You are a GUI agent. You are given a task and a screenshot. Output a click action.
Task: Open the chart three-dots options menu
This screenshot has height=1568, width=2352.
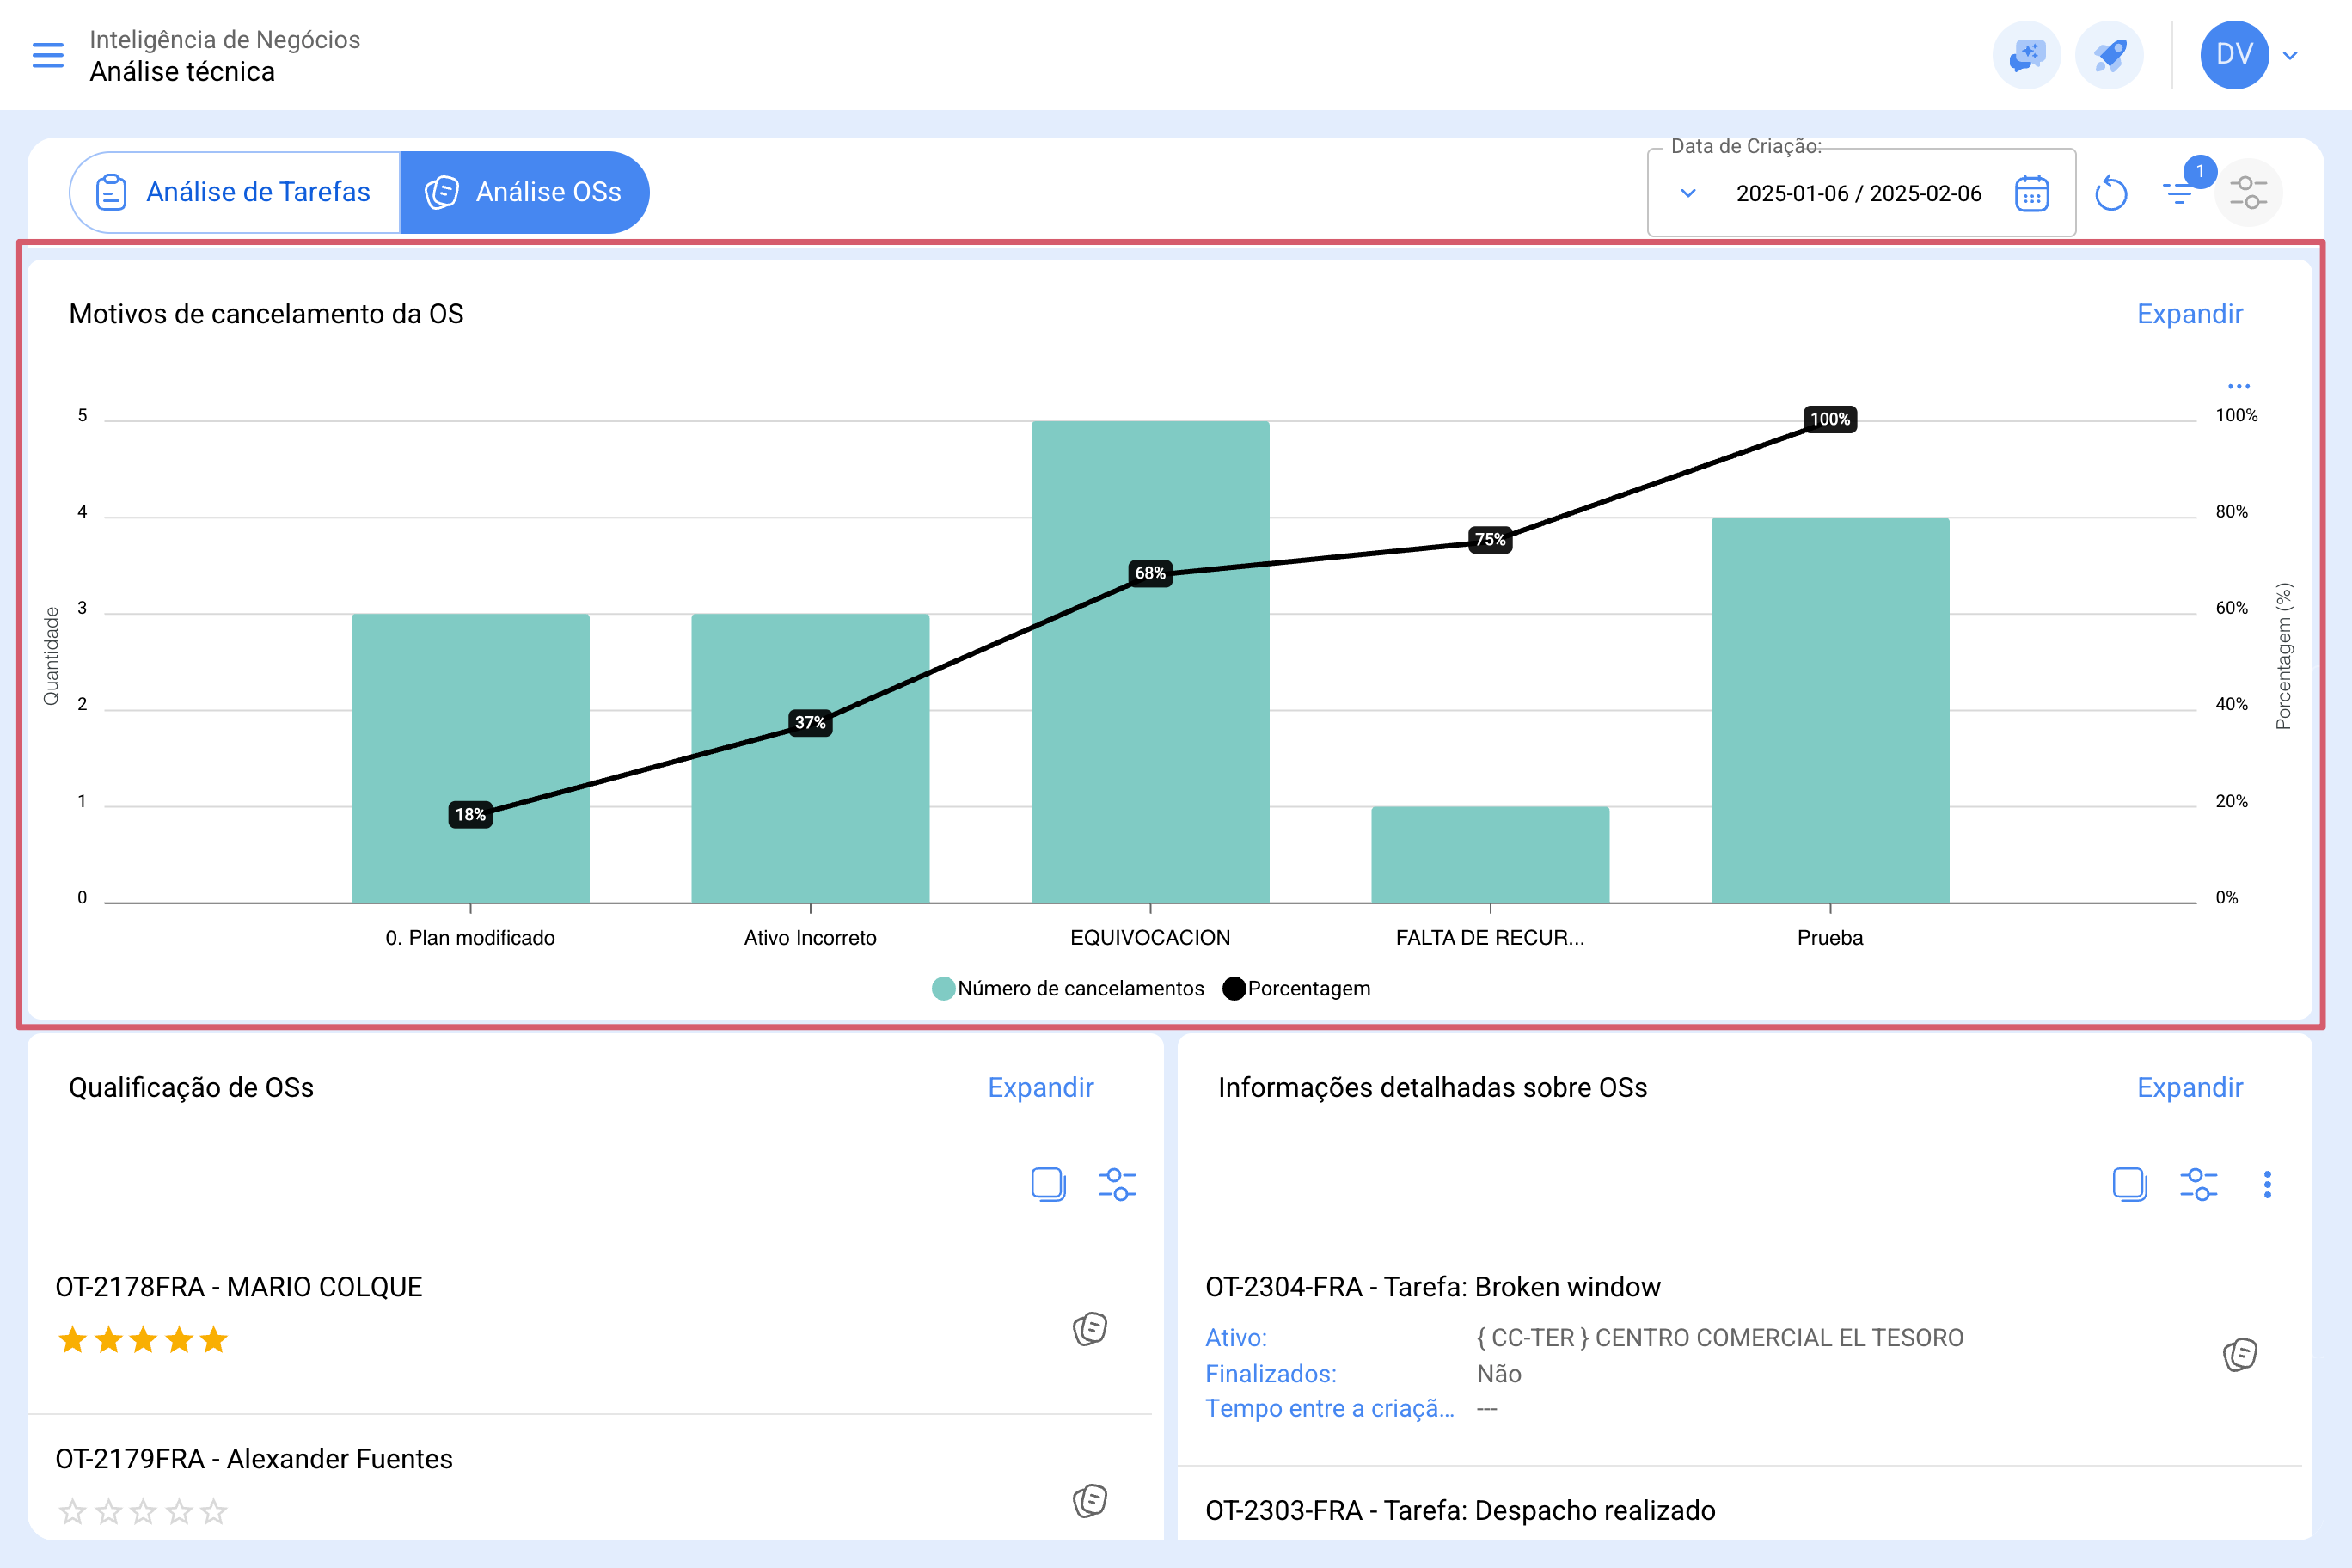pyautogui.click(x=2238, y=385)
